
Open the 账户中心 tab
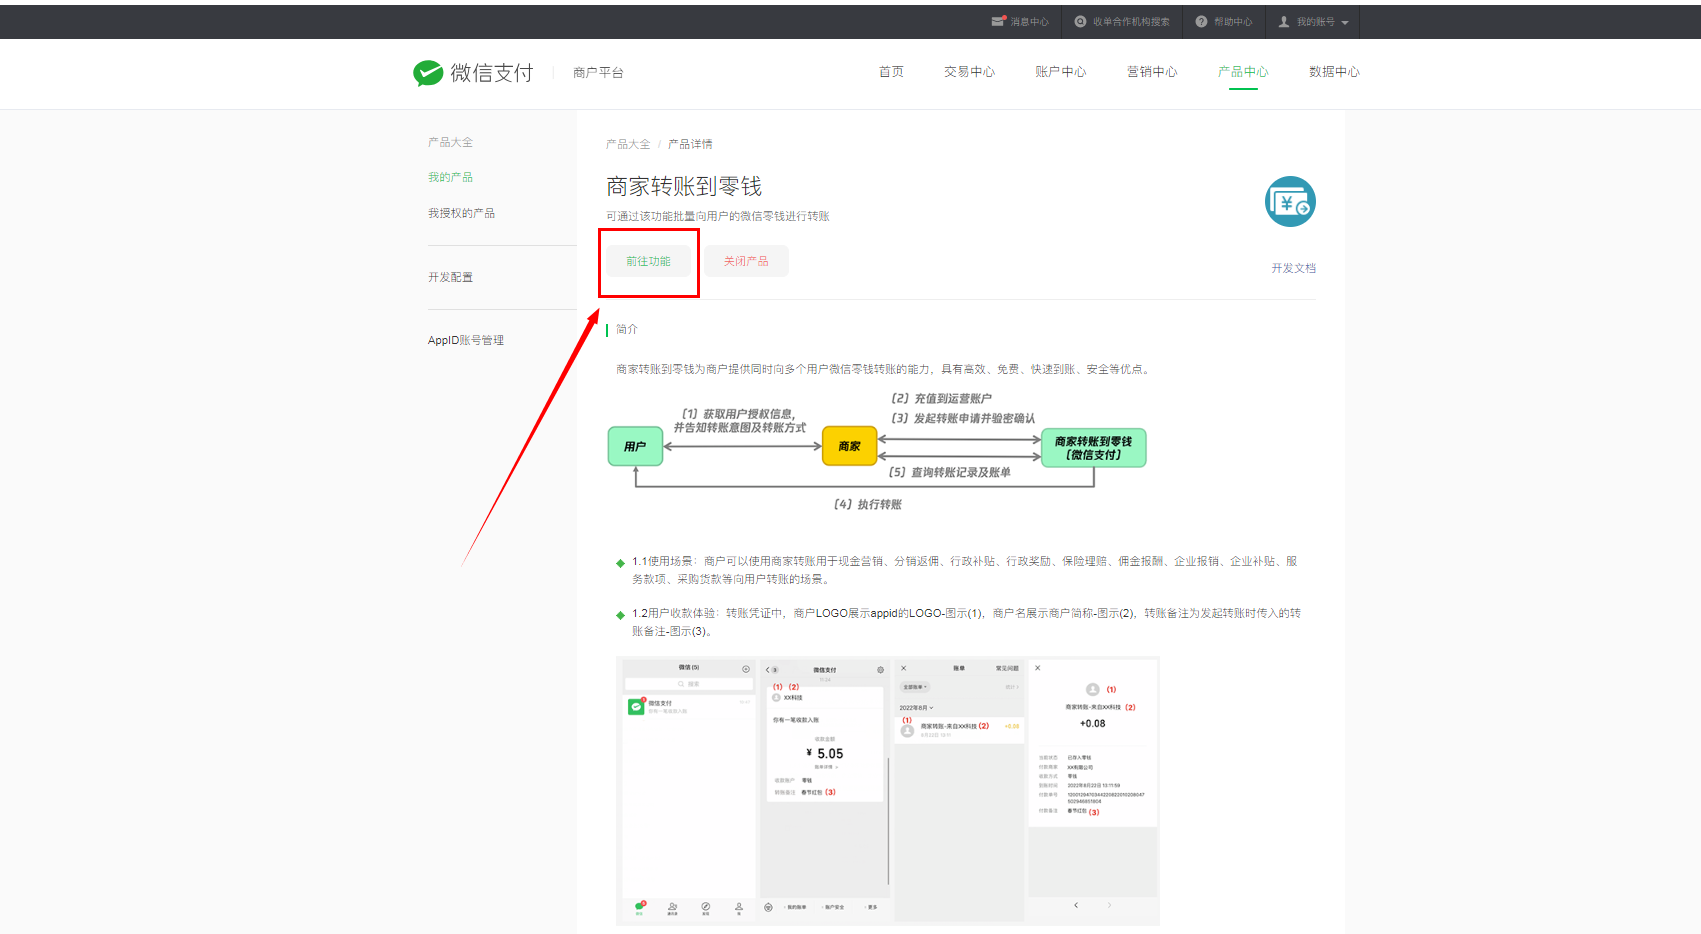click(1060, 72)
